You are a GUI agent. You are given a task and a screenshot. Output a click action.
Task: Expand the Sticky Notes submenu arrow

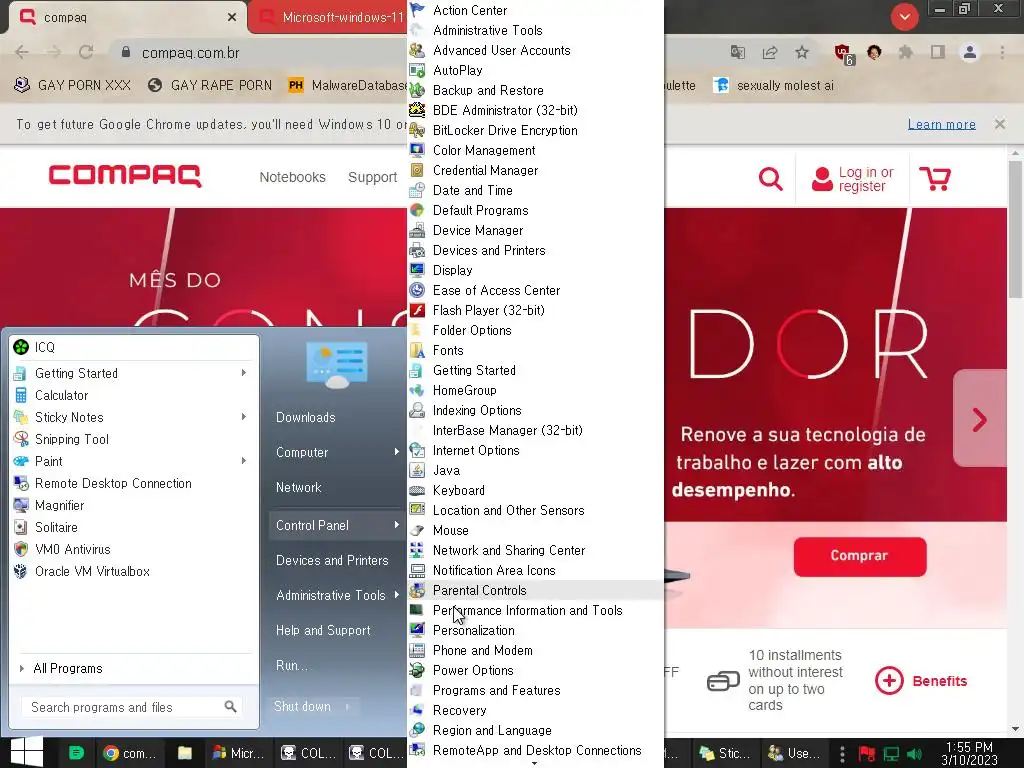pos(244,417)
